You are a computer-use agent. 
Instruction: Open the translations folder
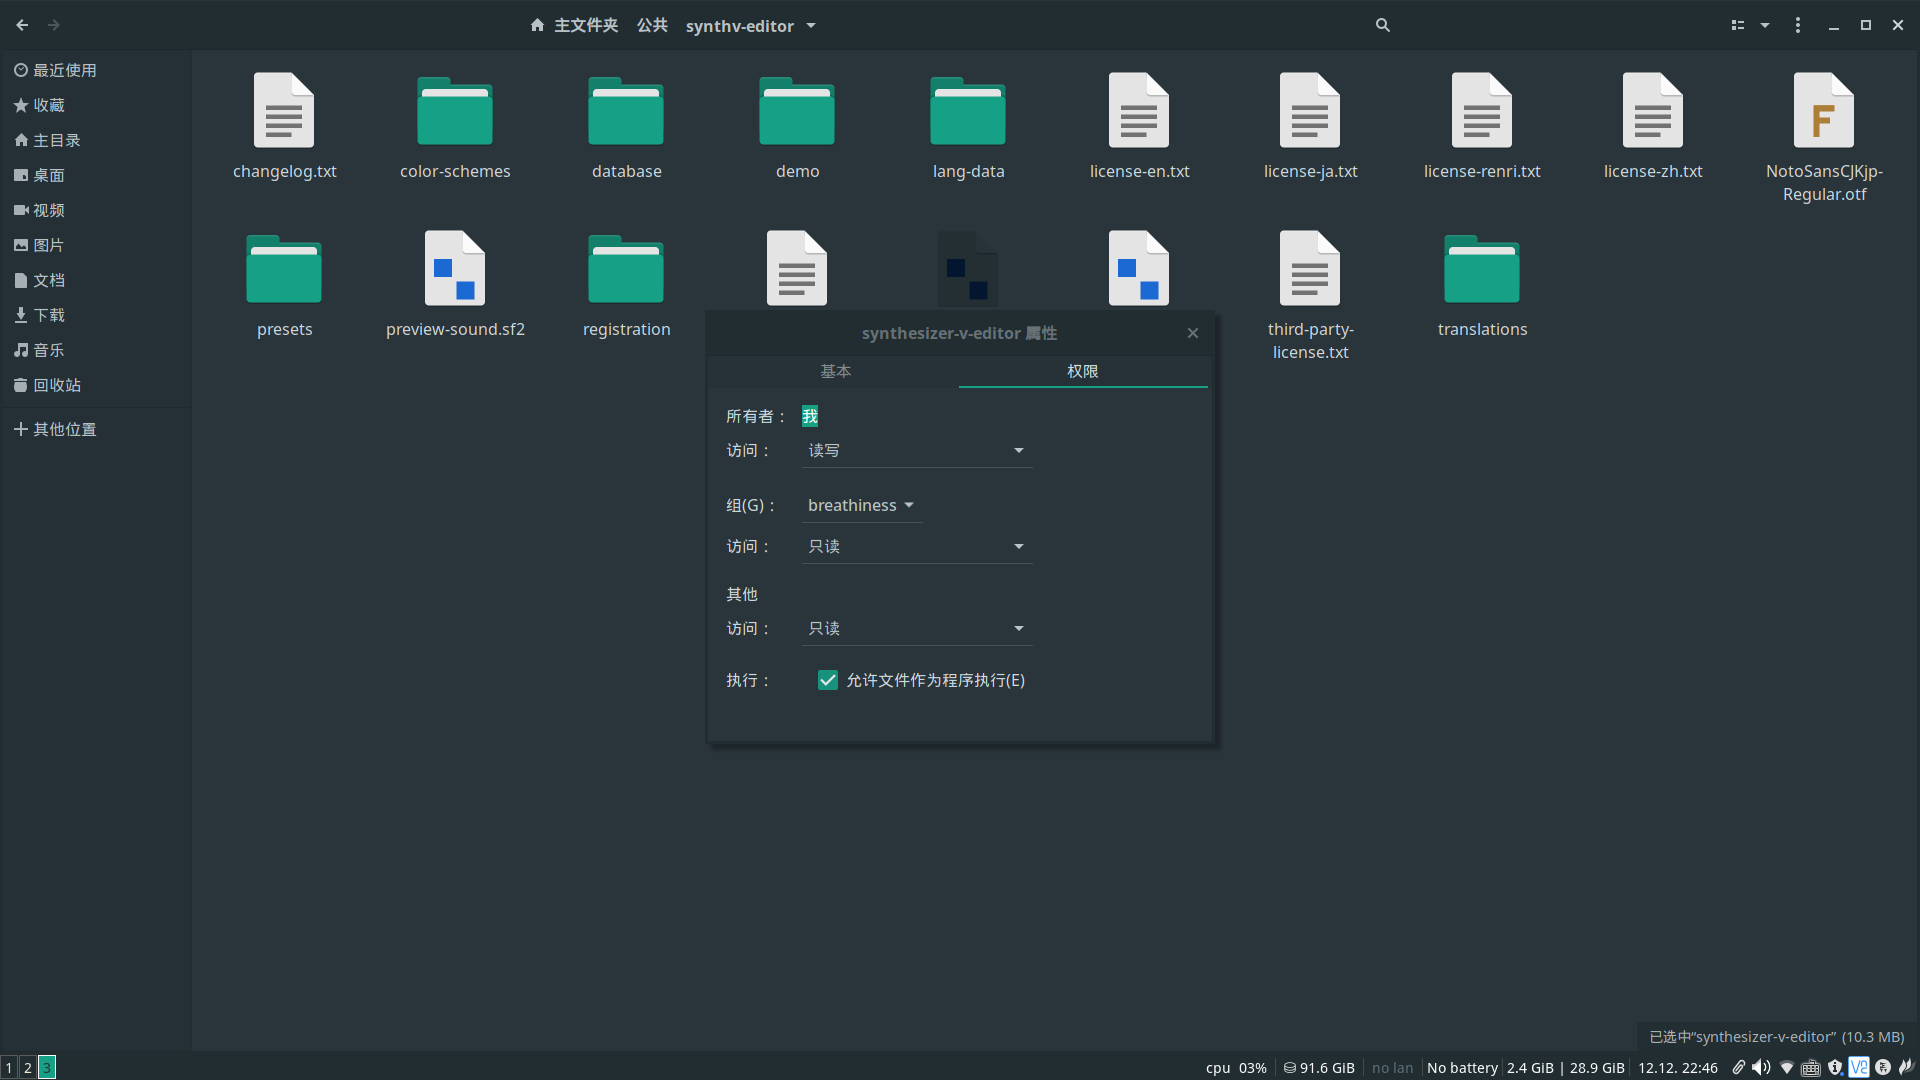(1481, 270)
